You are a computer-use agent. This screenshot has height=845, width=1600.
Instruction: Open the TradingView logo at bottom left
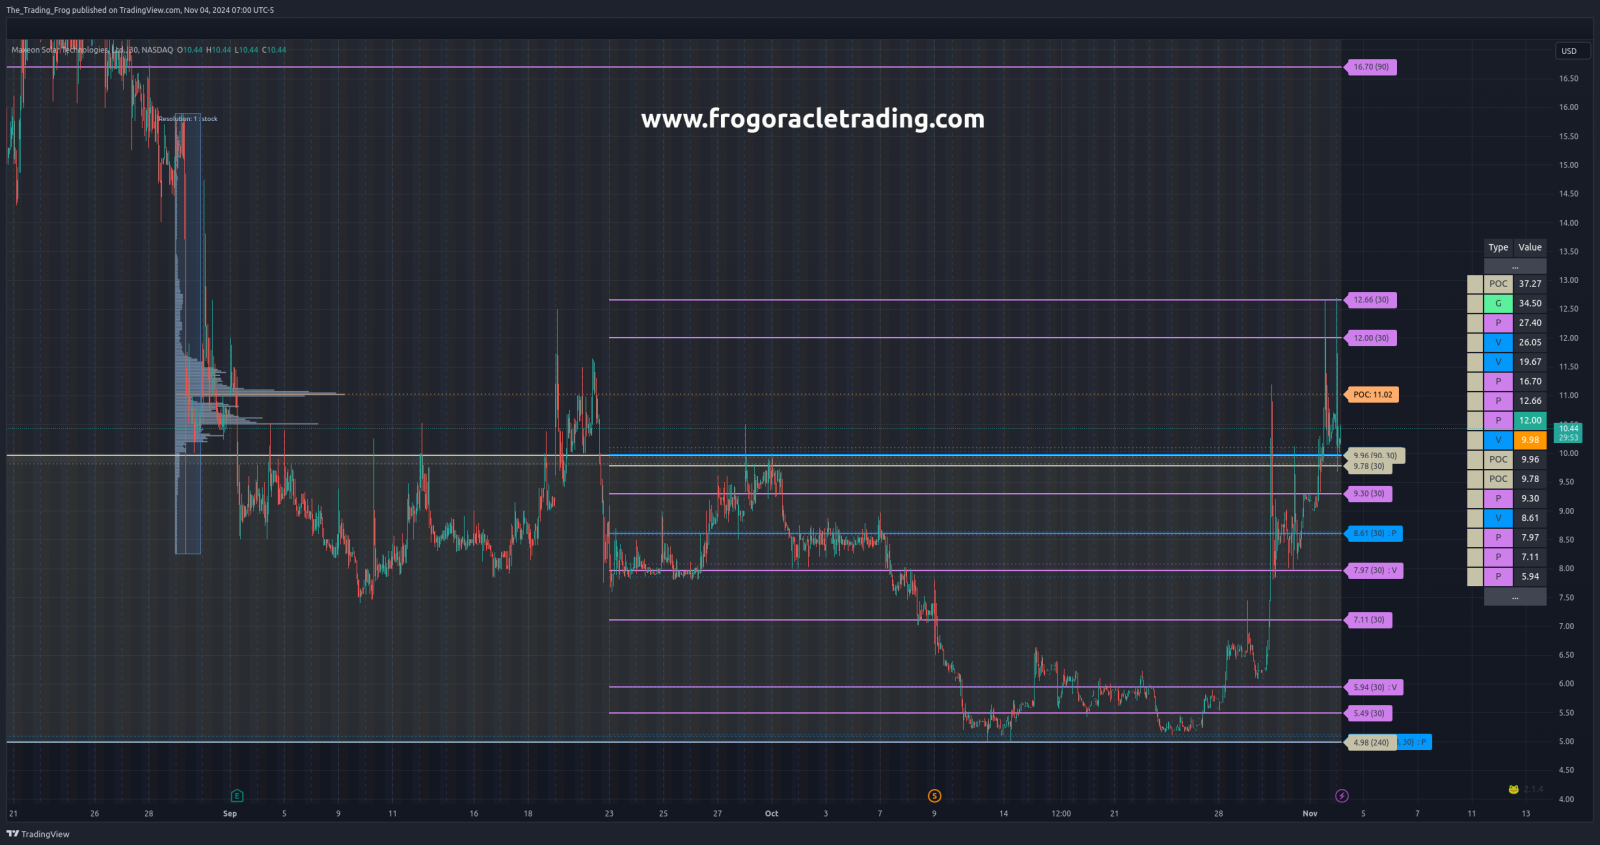point(38,834)
